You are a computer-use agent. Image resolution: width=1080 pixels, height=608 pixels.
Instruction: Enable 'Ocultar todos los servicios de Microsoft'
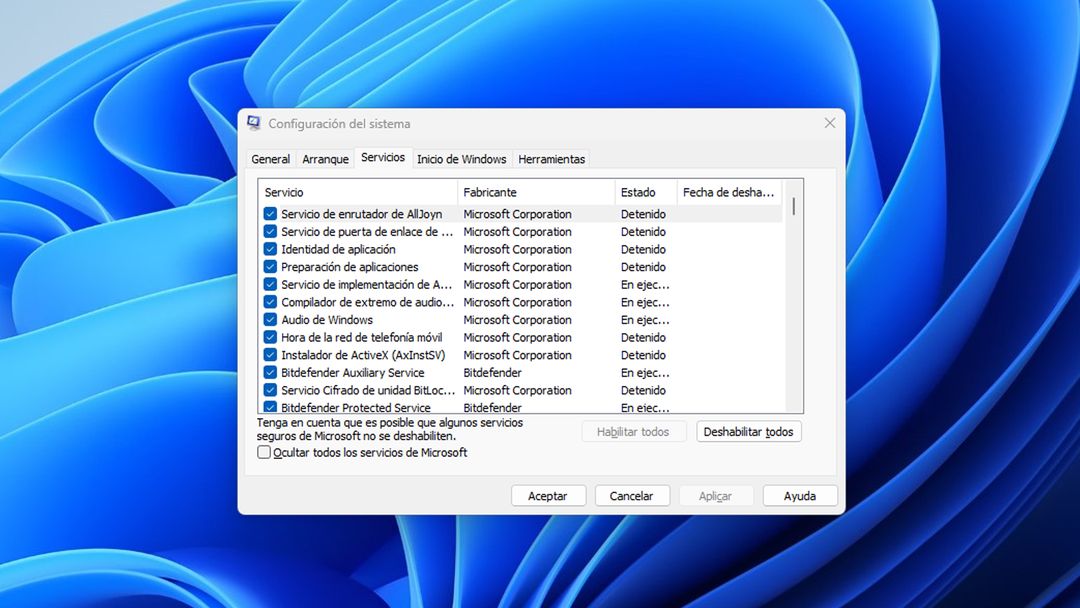point(264,453)
